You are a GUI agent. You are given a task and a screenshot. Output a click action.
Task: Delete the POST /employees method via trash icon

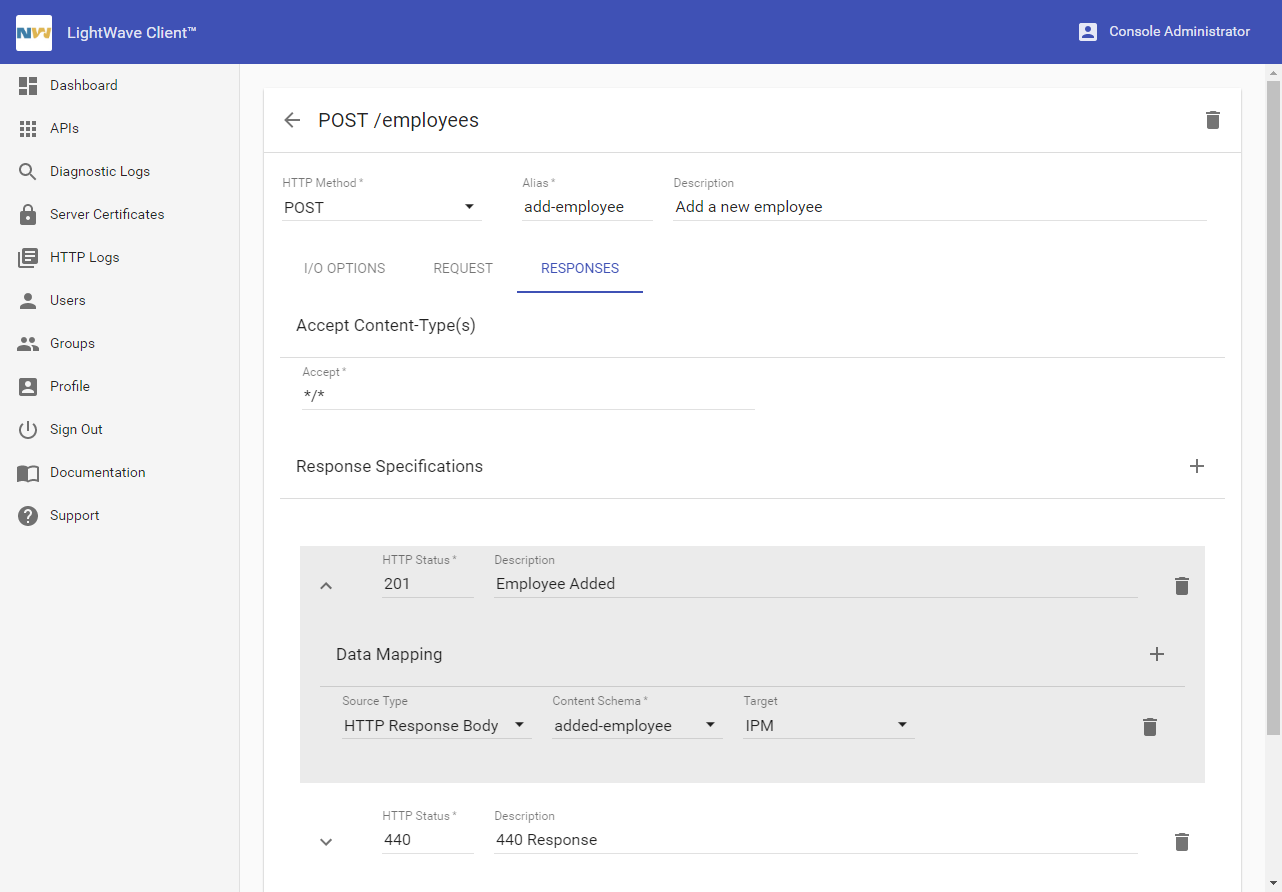click(1212, 120)
